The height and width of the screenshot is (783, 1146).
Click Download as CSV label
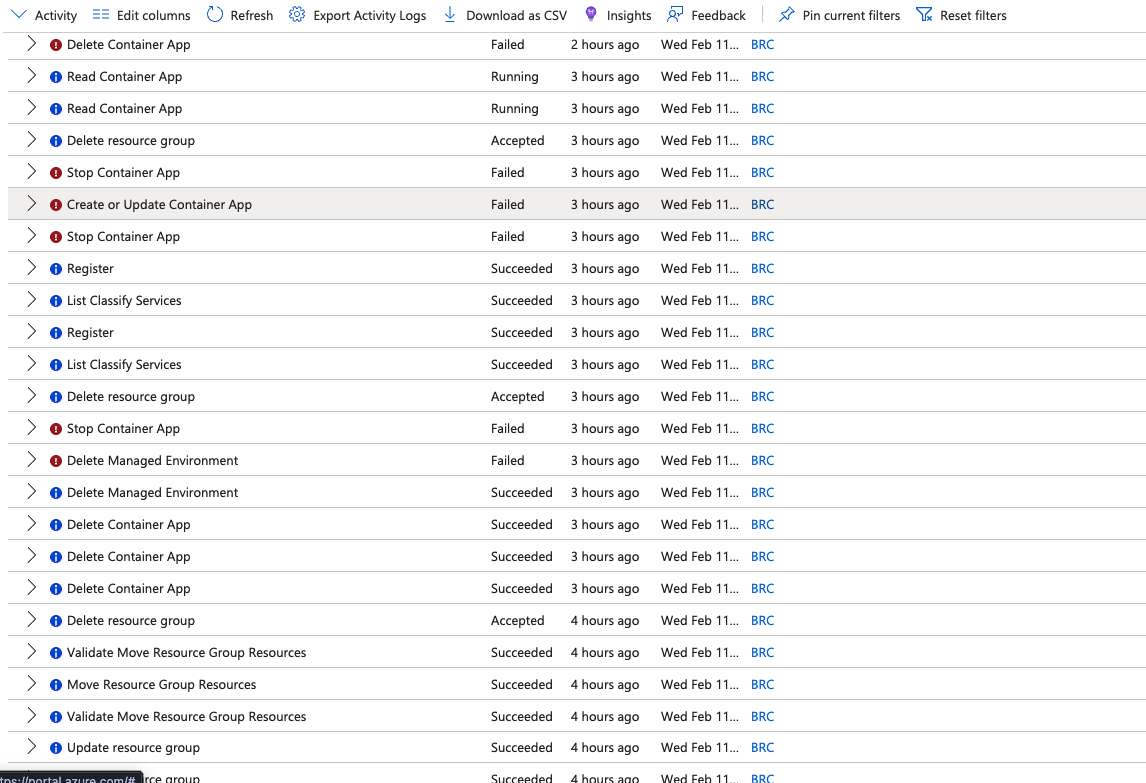tap(517, 15)
